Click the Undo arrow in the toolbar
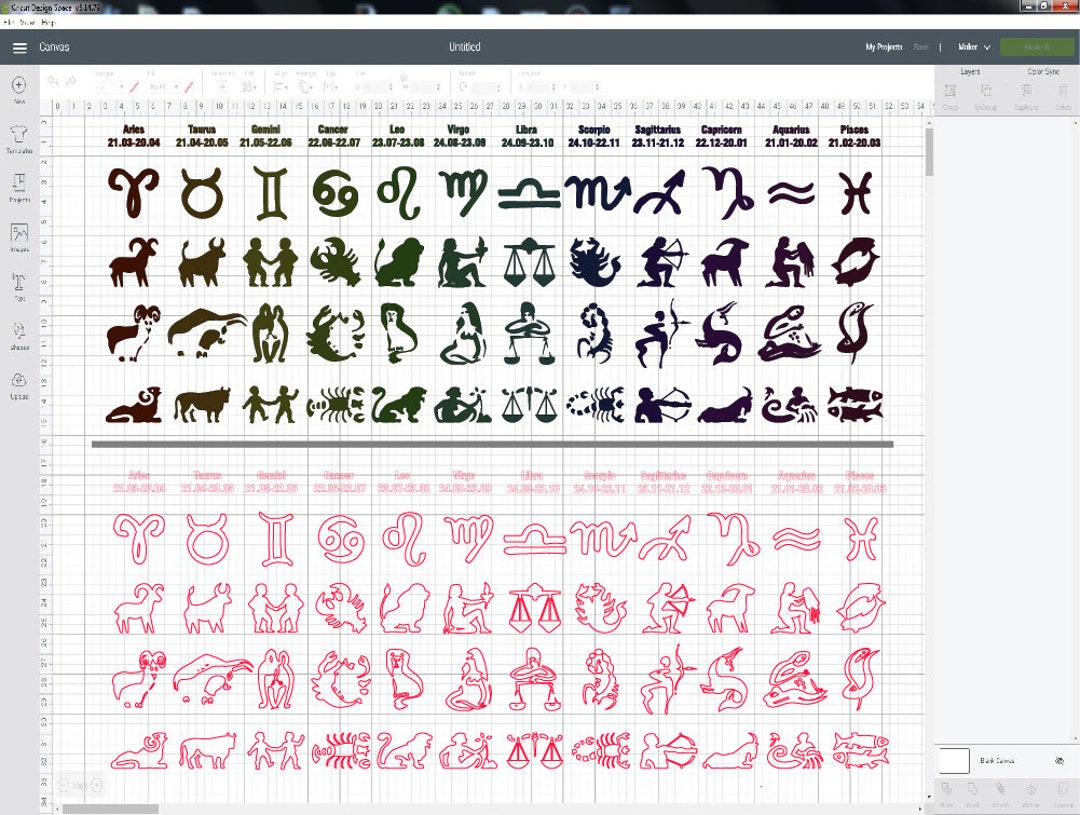This screenshot has width=1080, height=815. 51,80
